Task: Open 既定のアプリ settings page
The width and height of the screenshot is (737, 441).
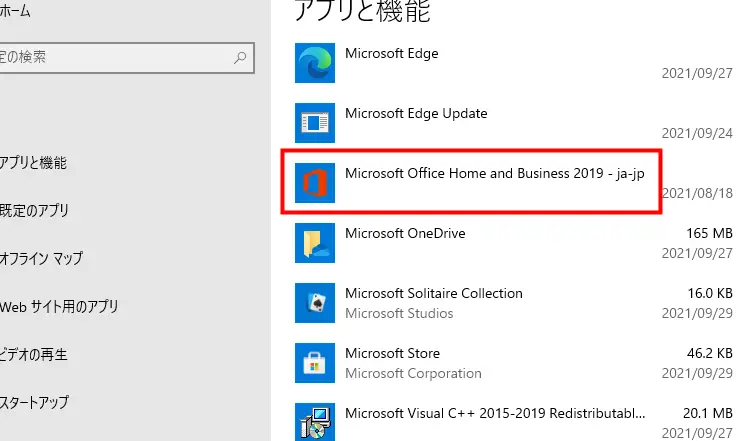Action: pos(34,211)
